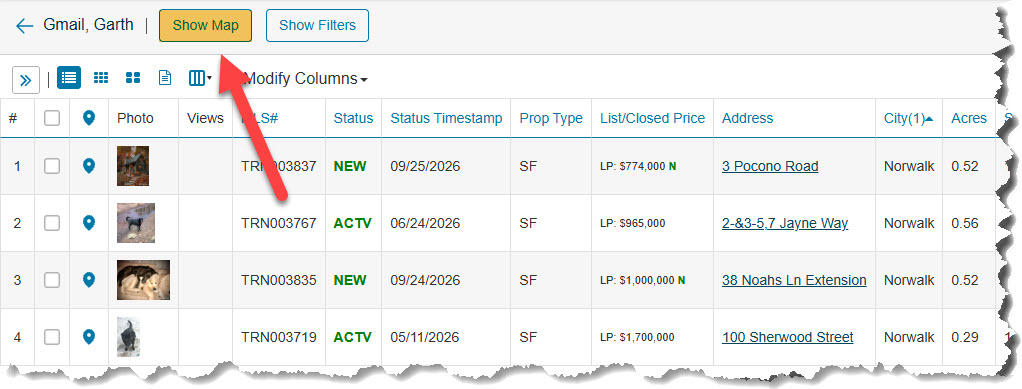Sort by List/Closed Price column header
This screenshot has height=389, width=1022.
(x=652, y=118)
